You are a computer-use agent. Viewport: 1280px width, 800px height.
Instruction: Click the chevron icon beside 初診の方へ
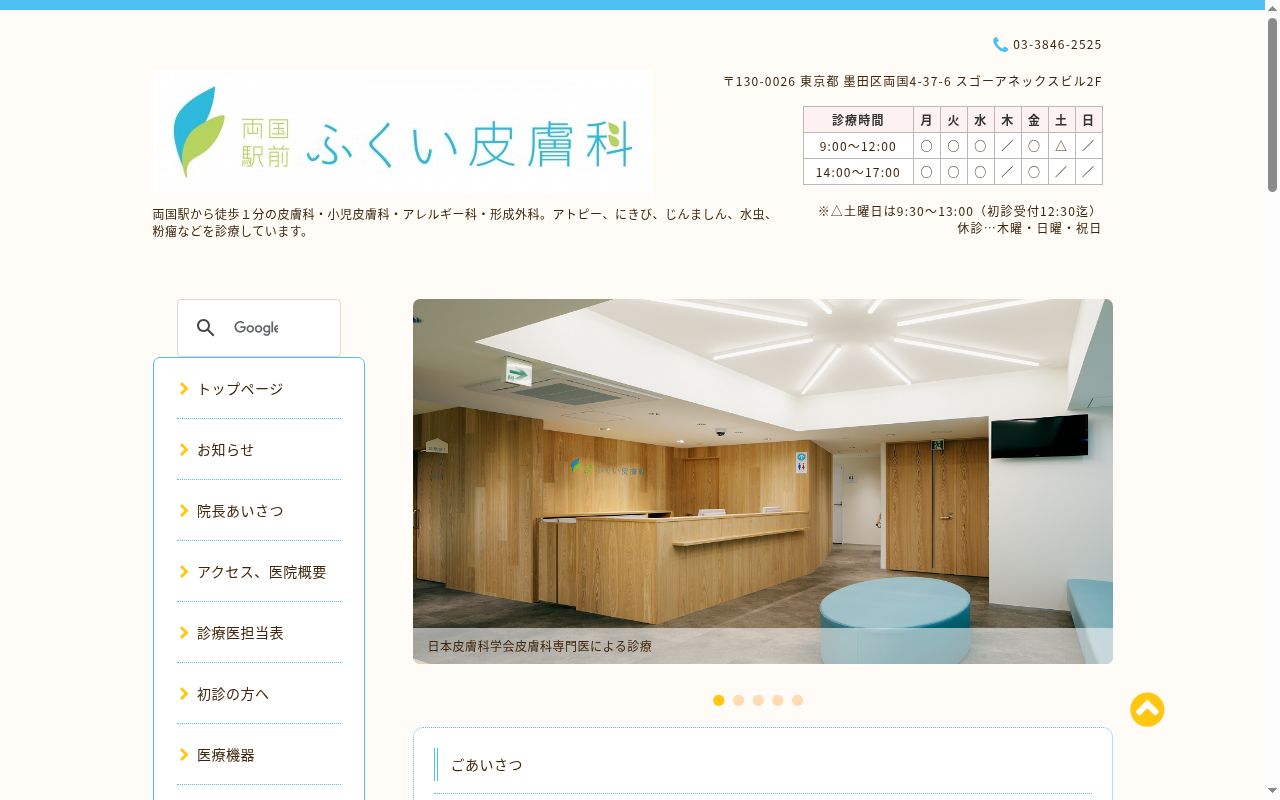click(184, 693)
